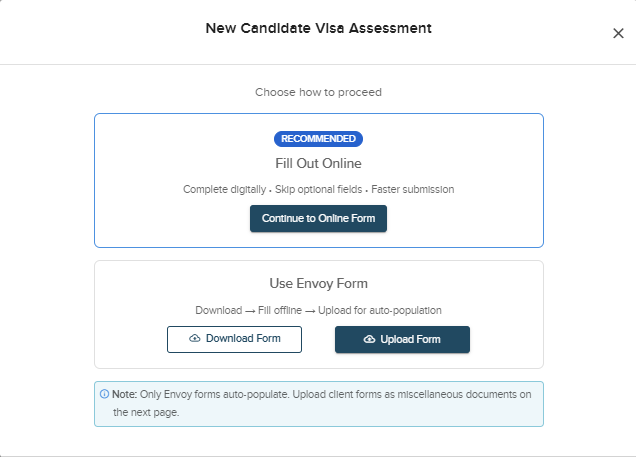Click the Note about Envoy forms auto-populate
Viewport: 636px width, 457px height.
tap(319, 404)
